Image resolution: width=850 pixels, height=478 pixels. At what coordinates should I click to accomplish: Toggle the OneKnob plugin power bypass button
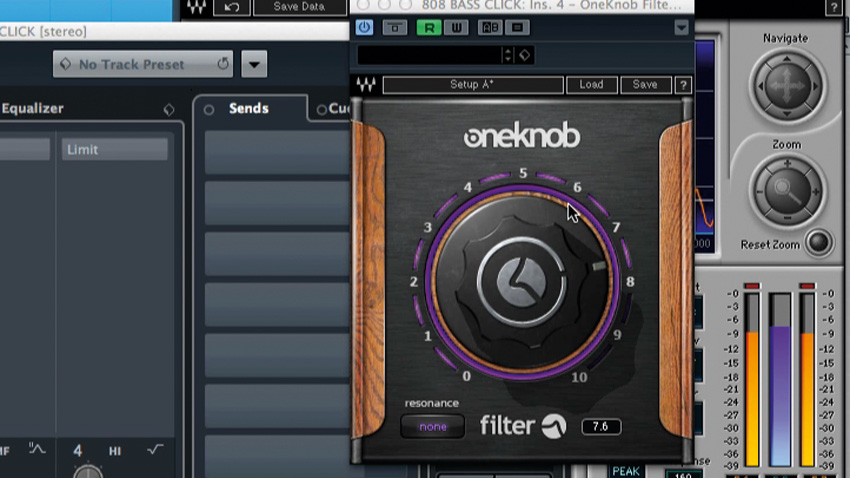point(364,27)
